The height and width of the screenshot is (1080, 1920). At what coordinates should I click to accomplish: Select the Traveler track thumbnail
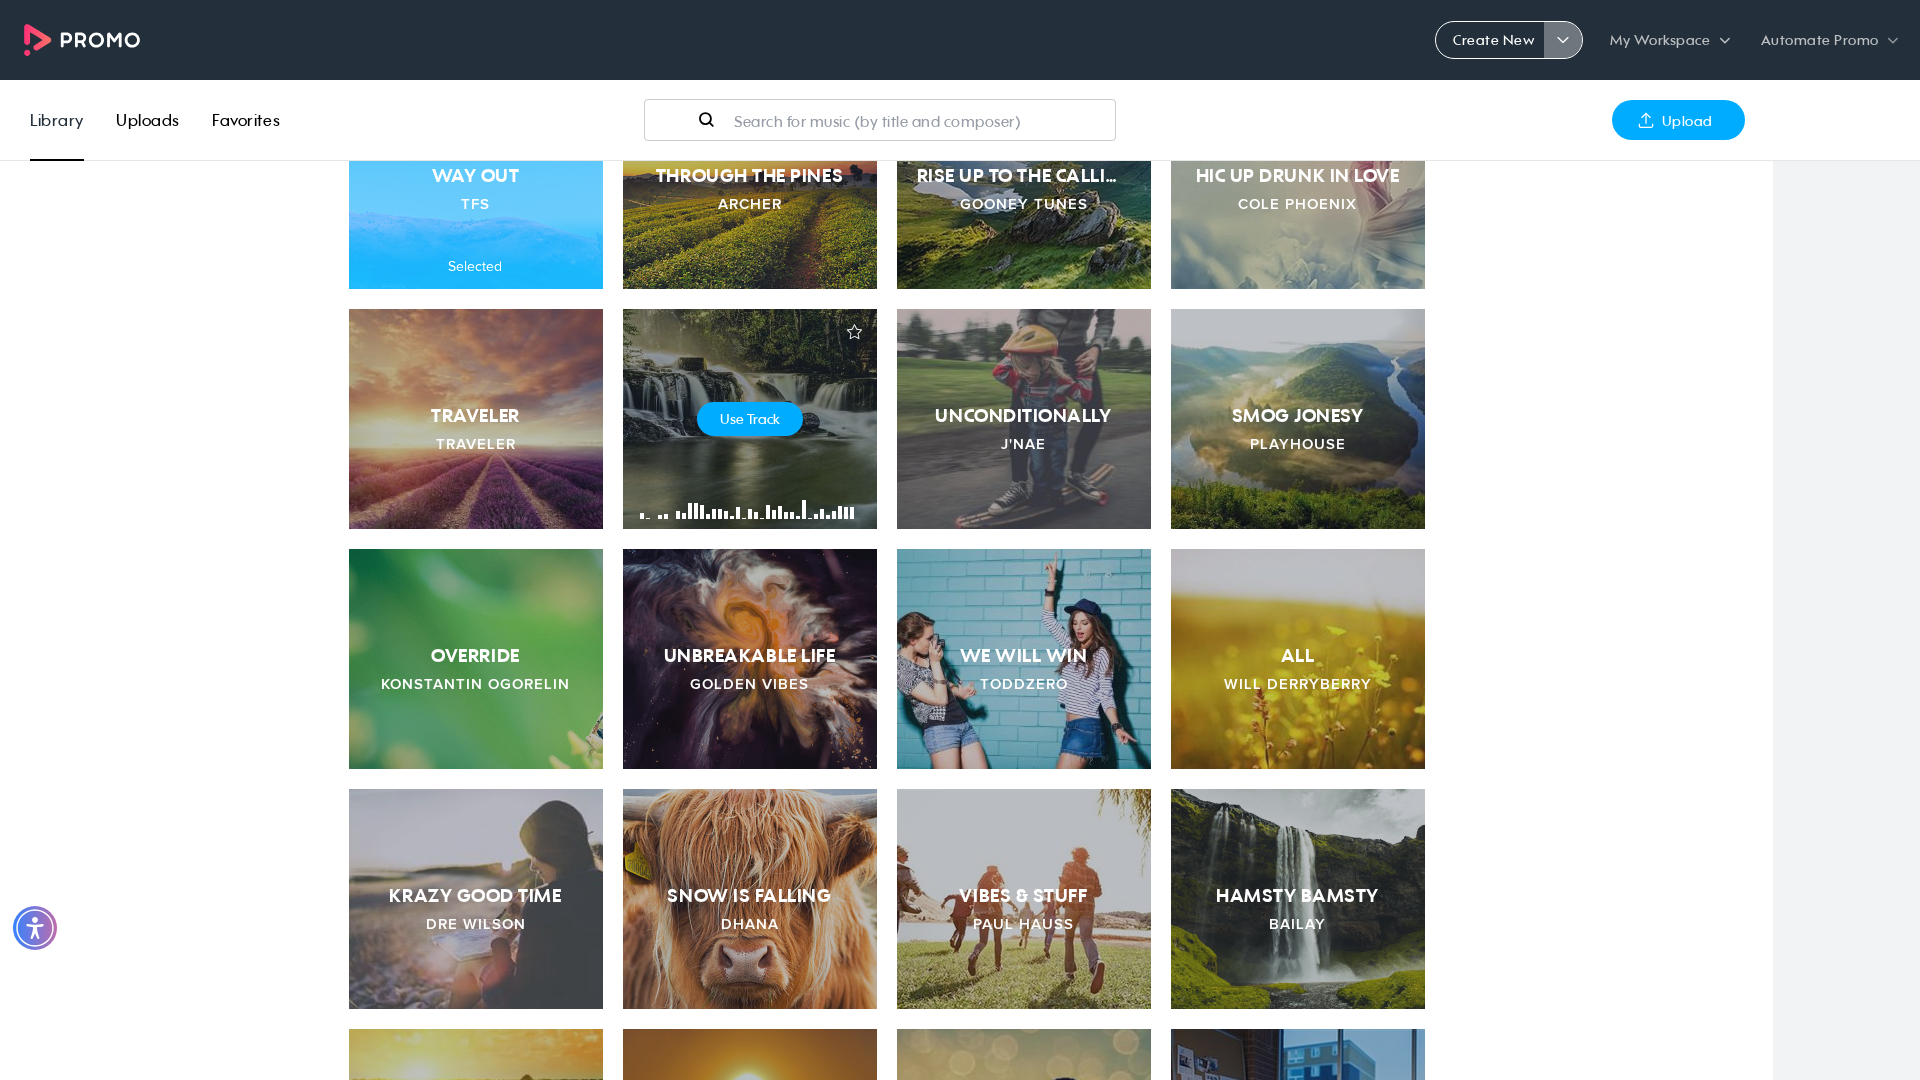tap(476, 419)
